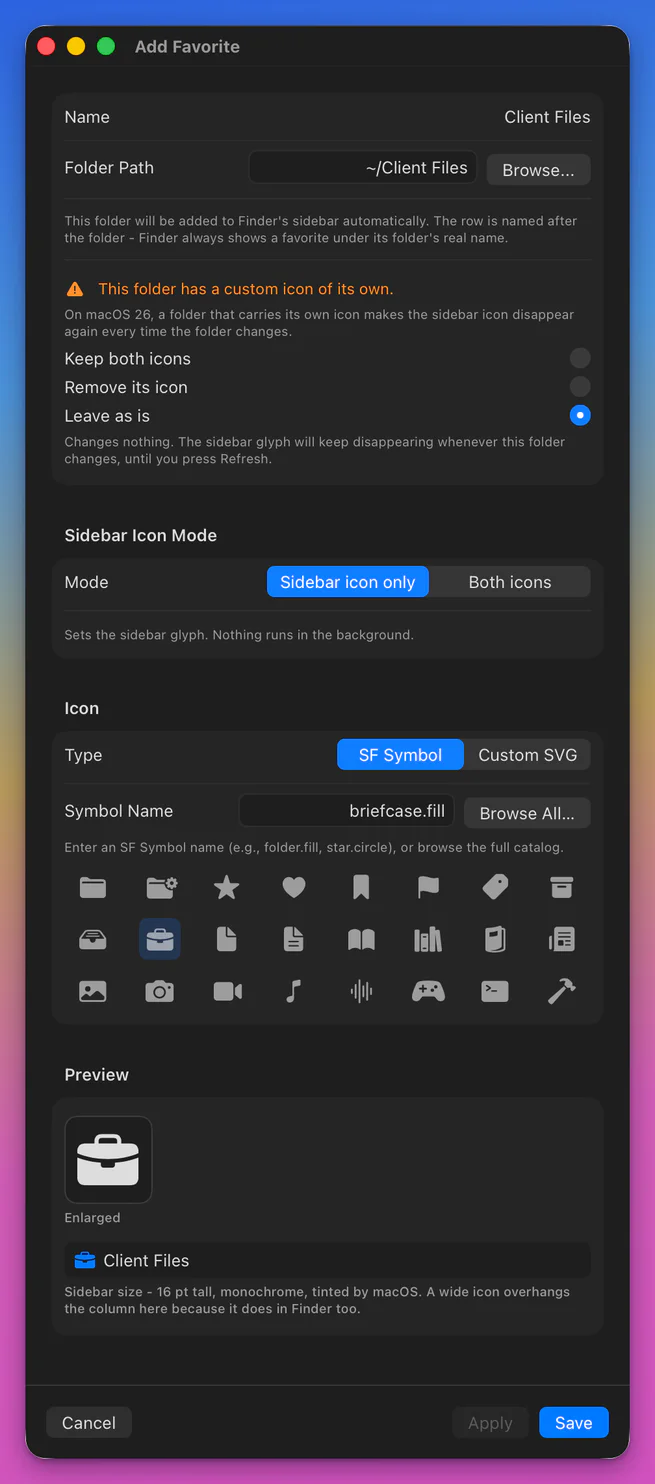Select the folder symbol in the icon grid
This screenshot has width=655, height=1484.
pos(93,887)
